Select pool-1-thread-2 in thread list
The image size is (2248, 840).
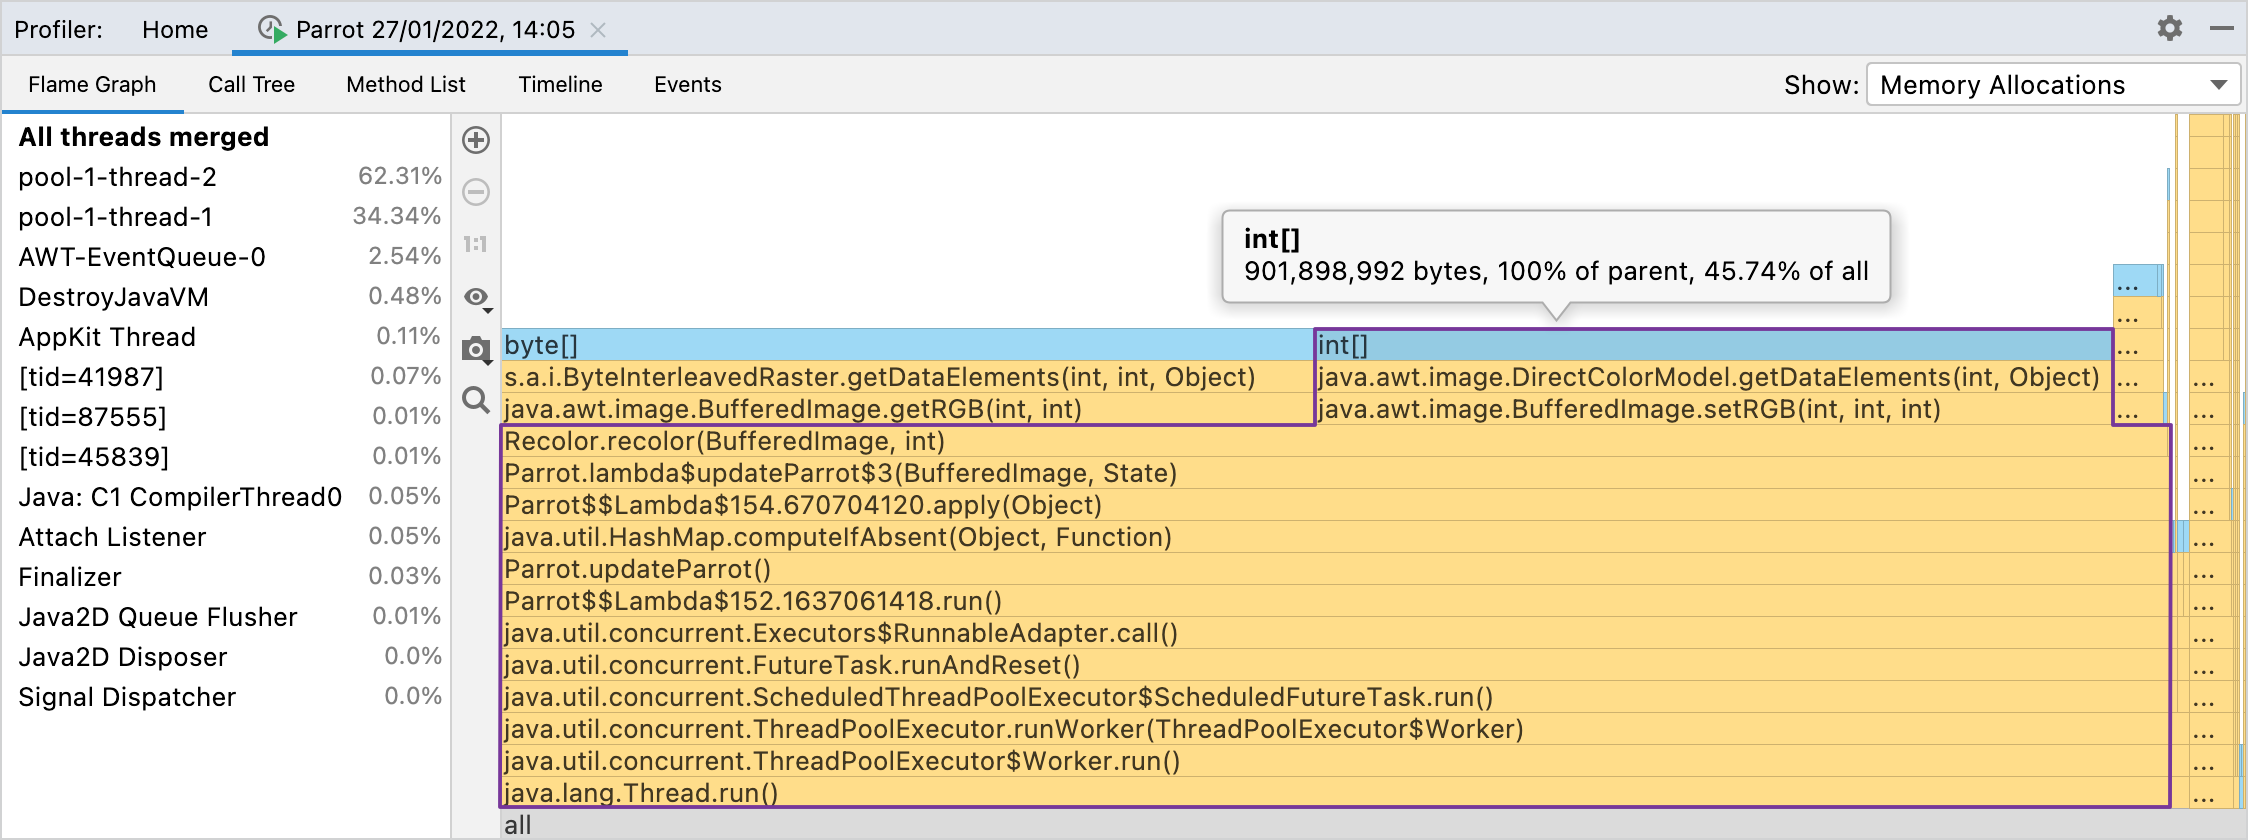[x=118, y=177]
